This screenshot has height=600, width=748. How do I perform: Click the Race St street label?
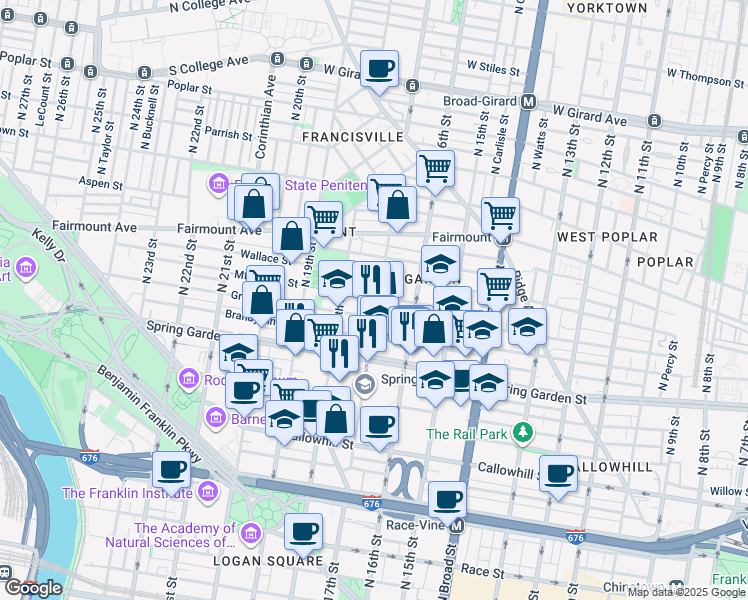click(x=482, y=570)
